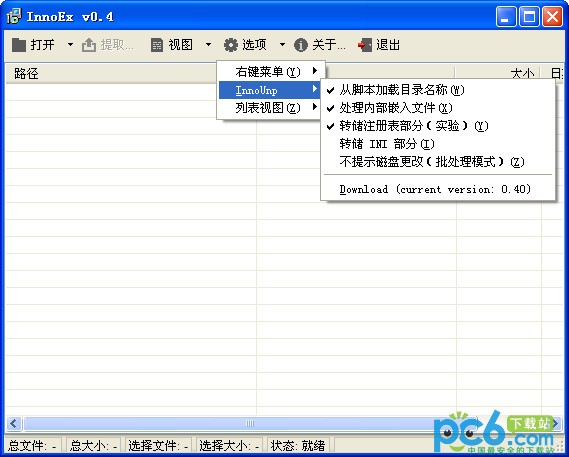Toggle 处理内部嵌入文件 (X) option

coord(438,108)
